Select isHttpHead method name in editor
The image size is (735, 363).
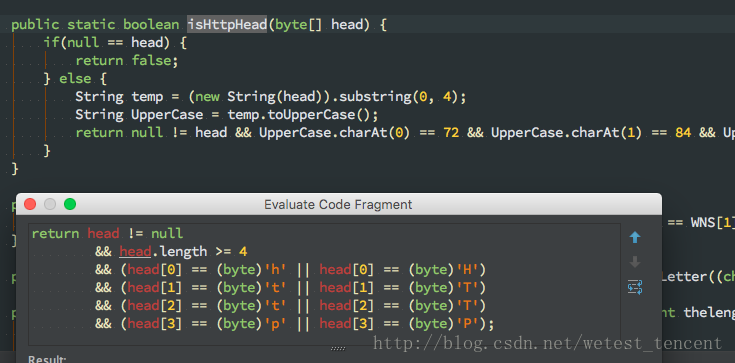pyautogui.click(x=227, y=24)
